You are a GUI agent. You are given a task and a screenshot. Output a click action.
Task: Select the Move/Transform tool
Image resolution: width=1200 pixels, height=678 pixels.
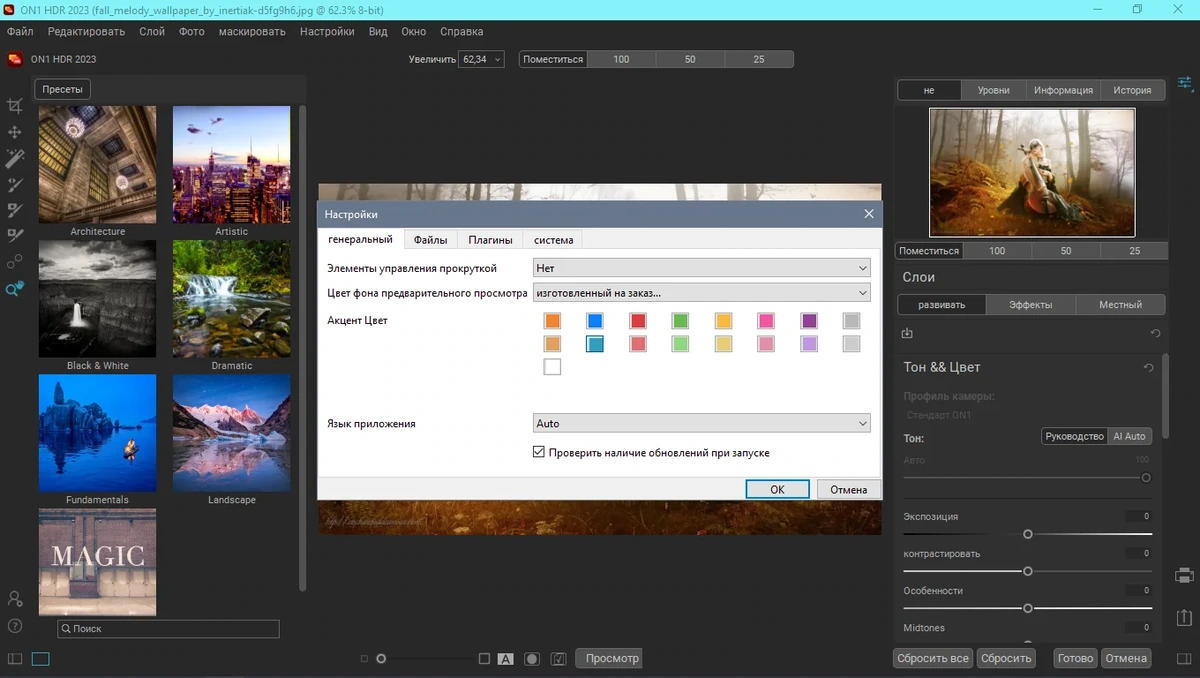coord(14,132)
